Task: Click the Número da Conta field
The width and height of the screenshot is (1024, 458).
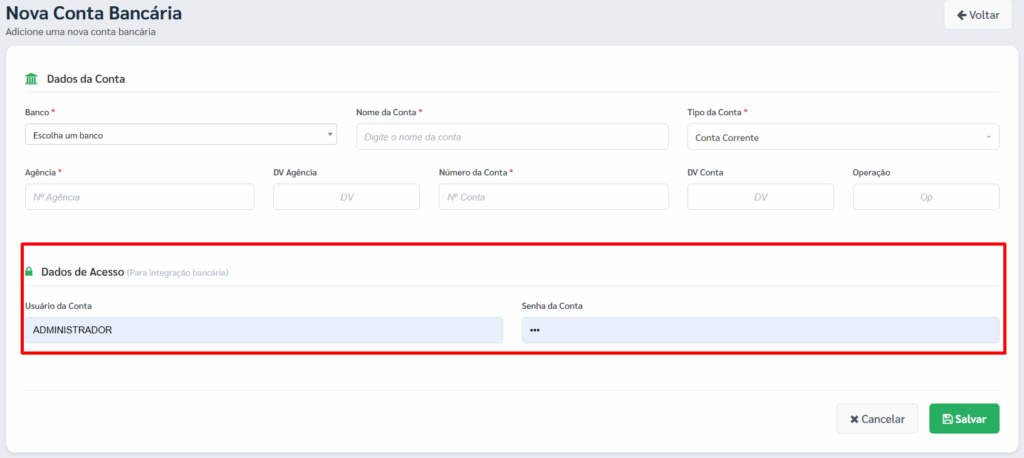Action: pos(553,197)
